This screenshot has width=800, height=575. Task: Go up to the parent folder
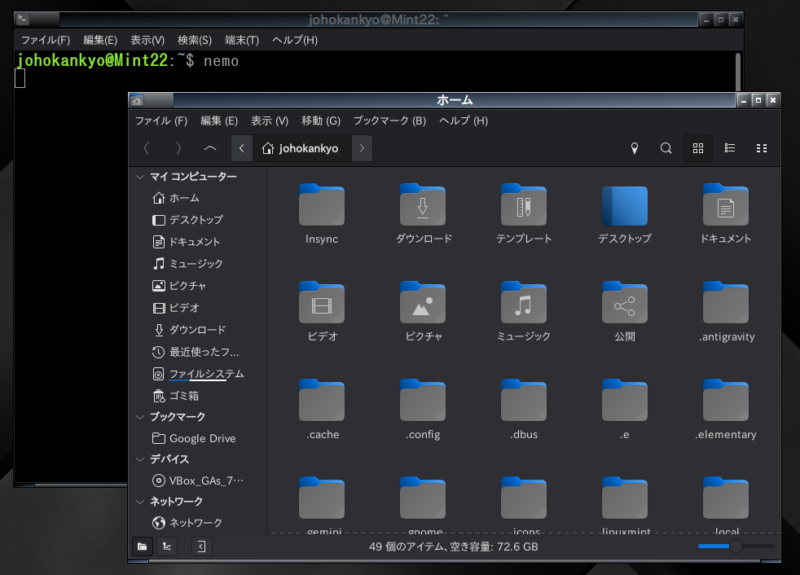pos(209,148)
